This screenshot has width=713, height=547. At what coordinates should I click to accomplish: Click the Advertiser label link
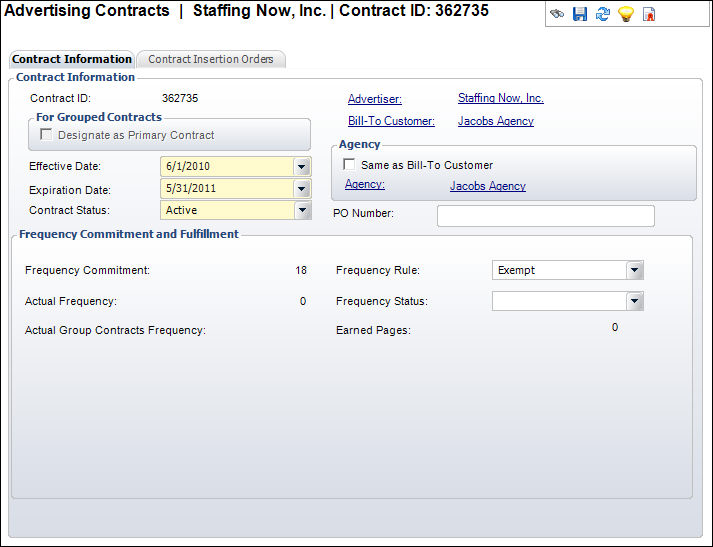(x=374, y=99)
